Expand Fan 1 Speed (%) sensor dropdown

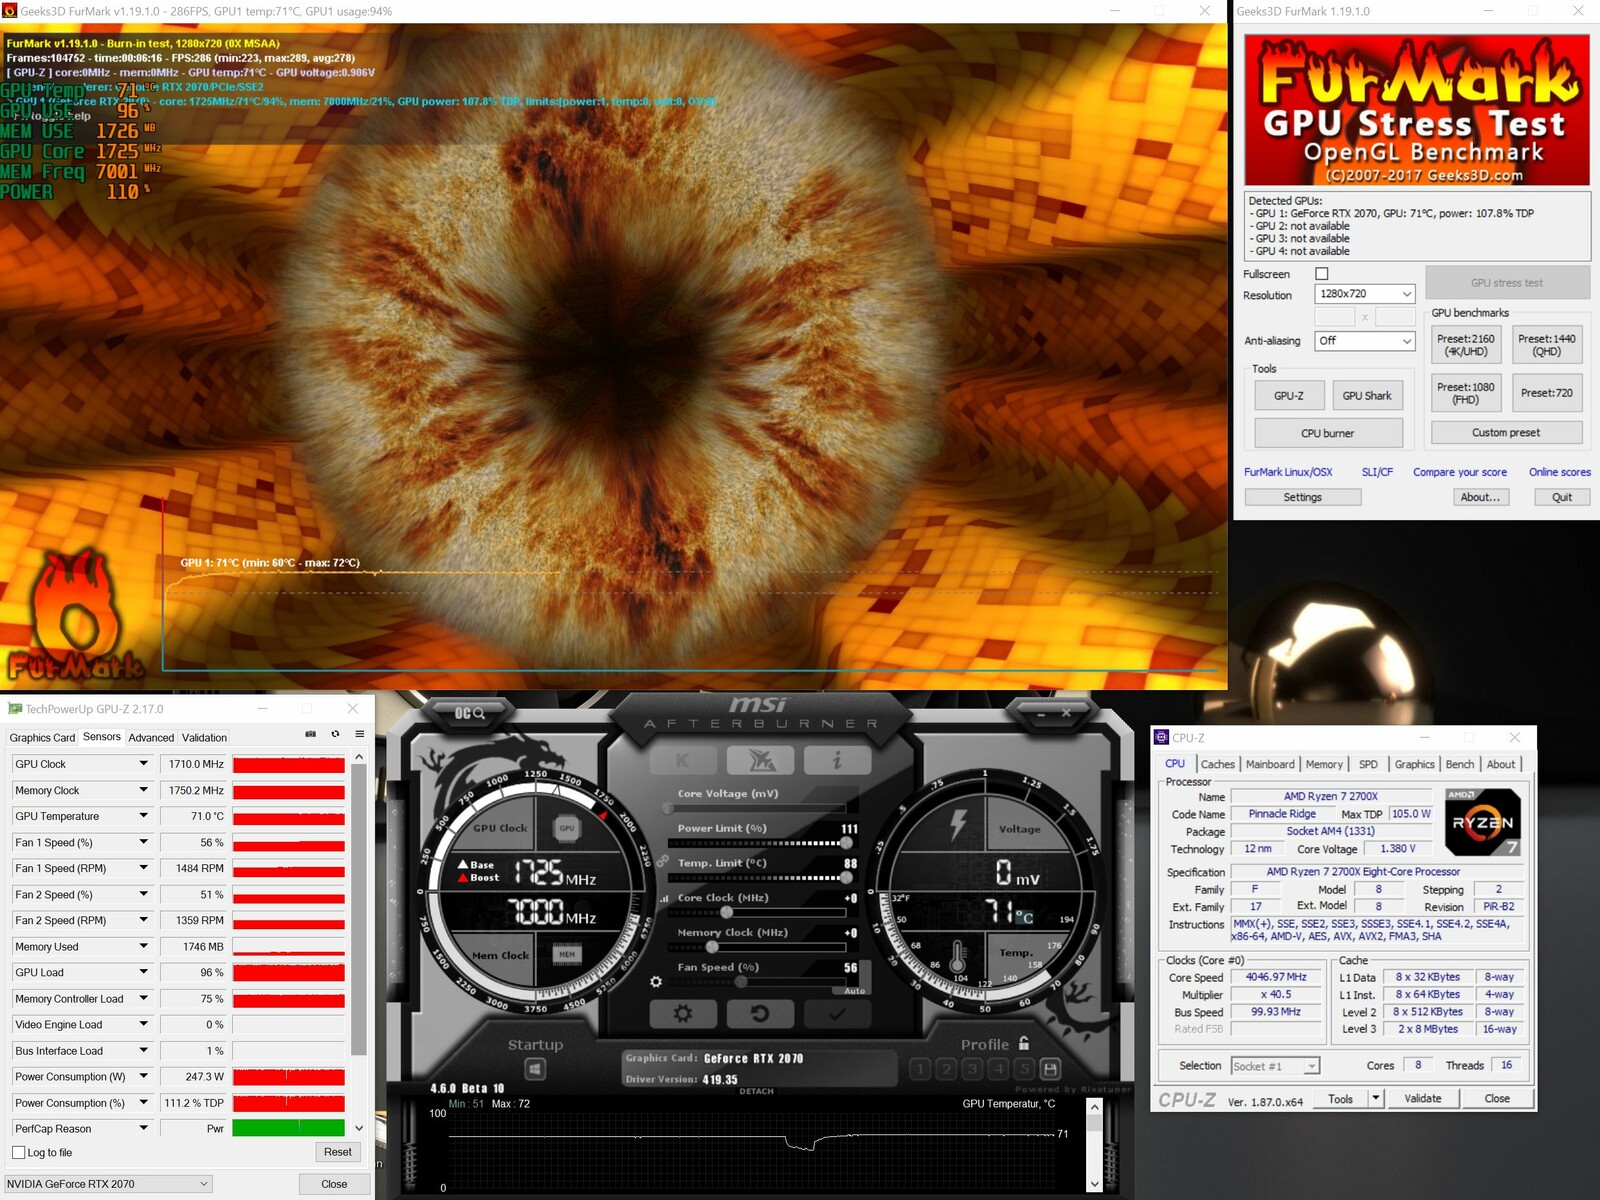pyautogui.click(x=143, y=842)
